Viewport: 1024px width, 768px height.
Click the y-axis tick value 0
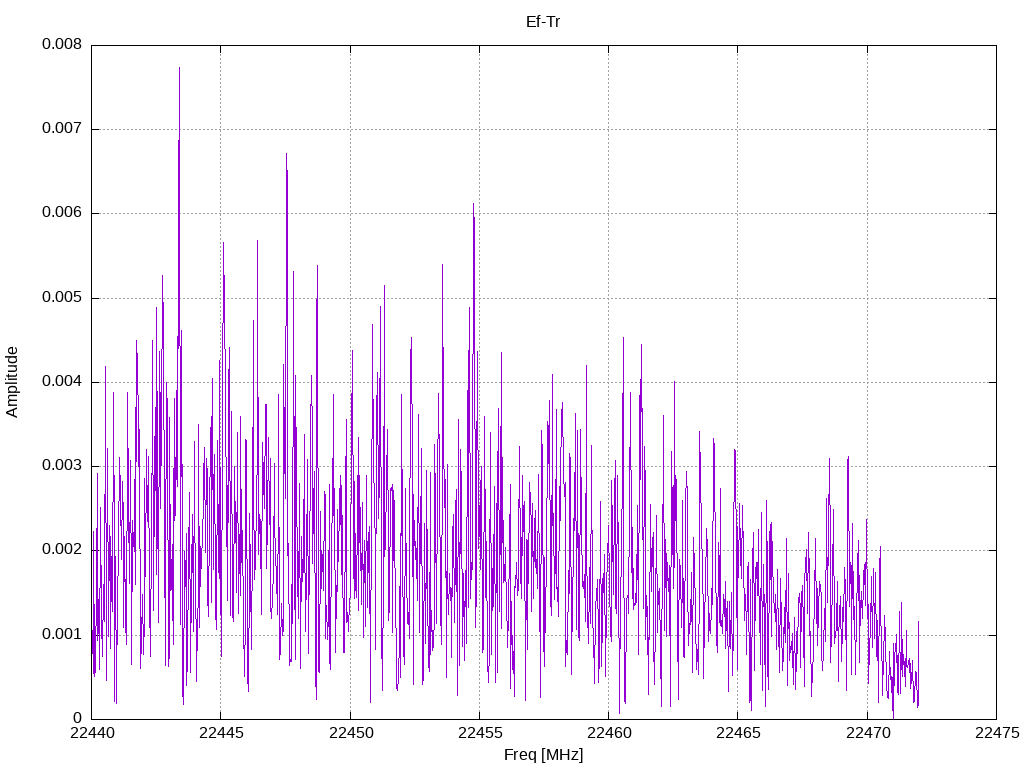[x=78, y=718]
